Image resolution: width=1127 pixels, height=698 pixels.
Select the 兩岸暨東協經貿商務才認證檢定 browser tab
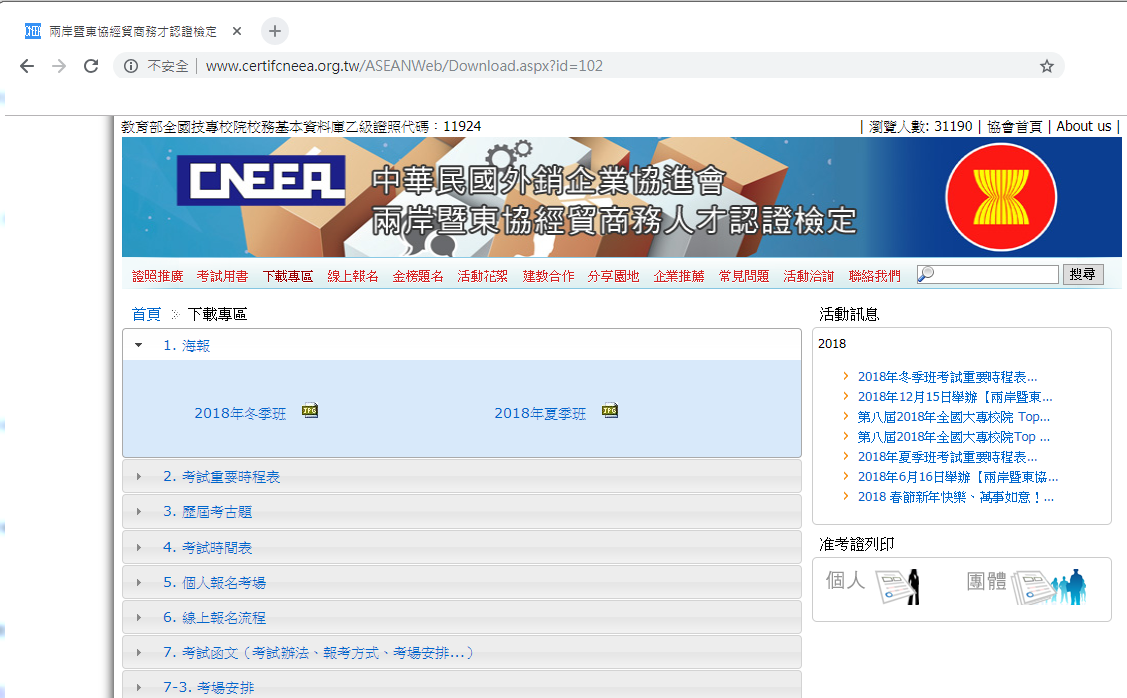click(x=133, y=31)
